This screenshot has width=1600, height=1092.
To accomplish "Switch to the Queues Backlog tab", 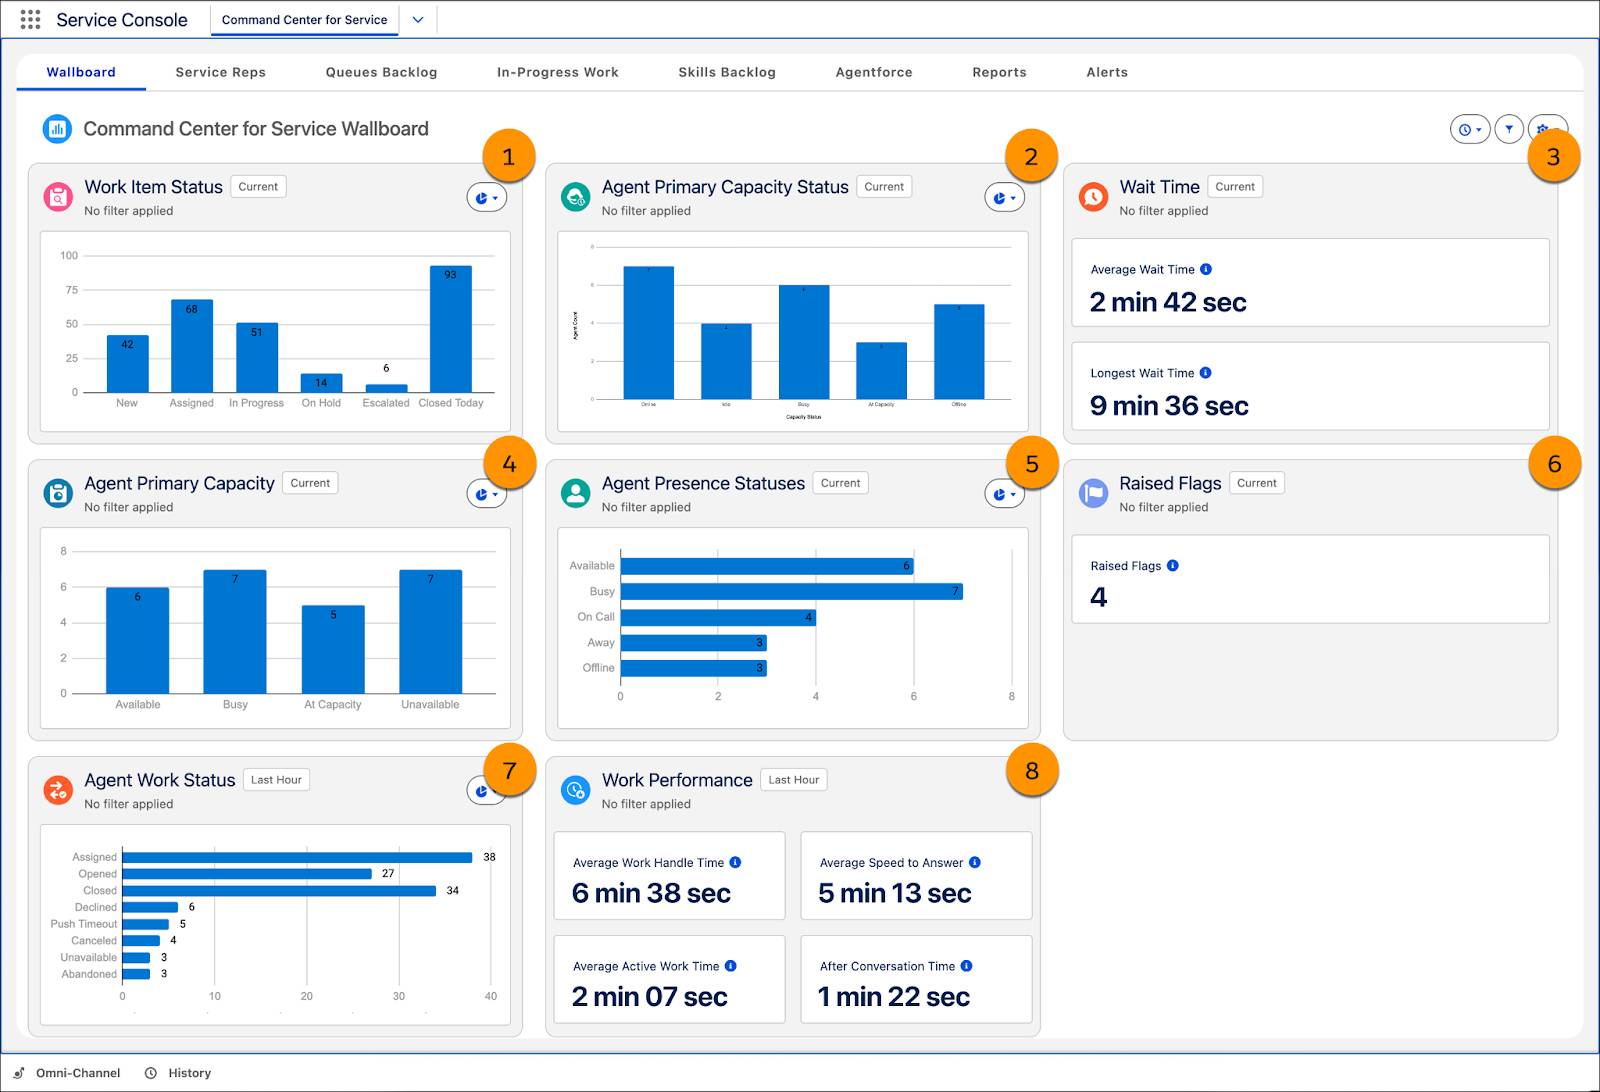I will [x=381, y=72].
